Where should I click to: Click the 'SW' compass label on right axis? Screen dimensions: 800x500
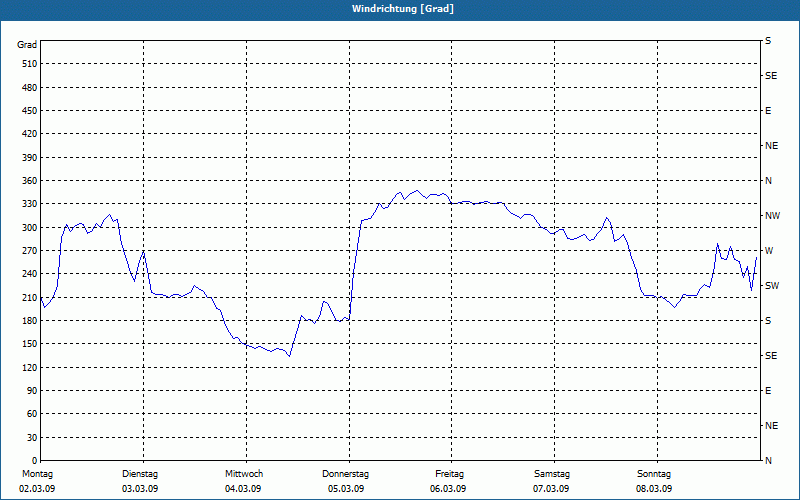point(772,286)
